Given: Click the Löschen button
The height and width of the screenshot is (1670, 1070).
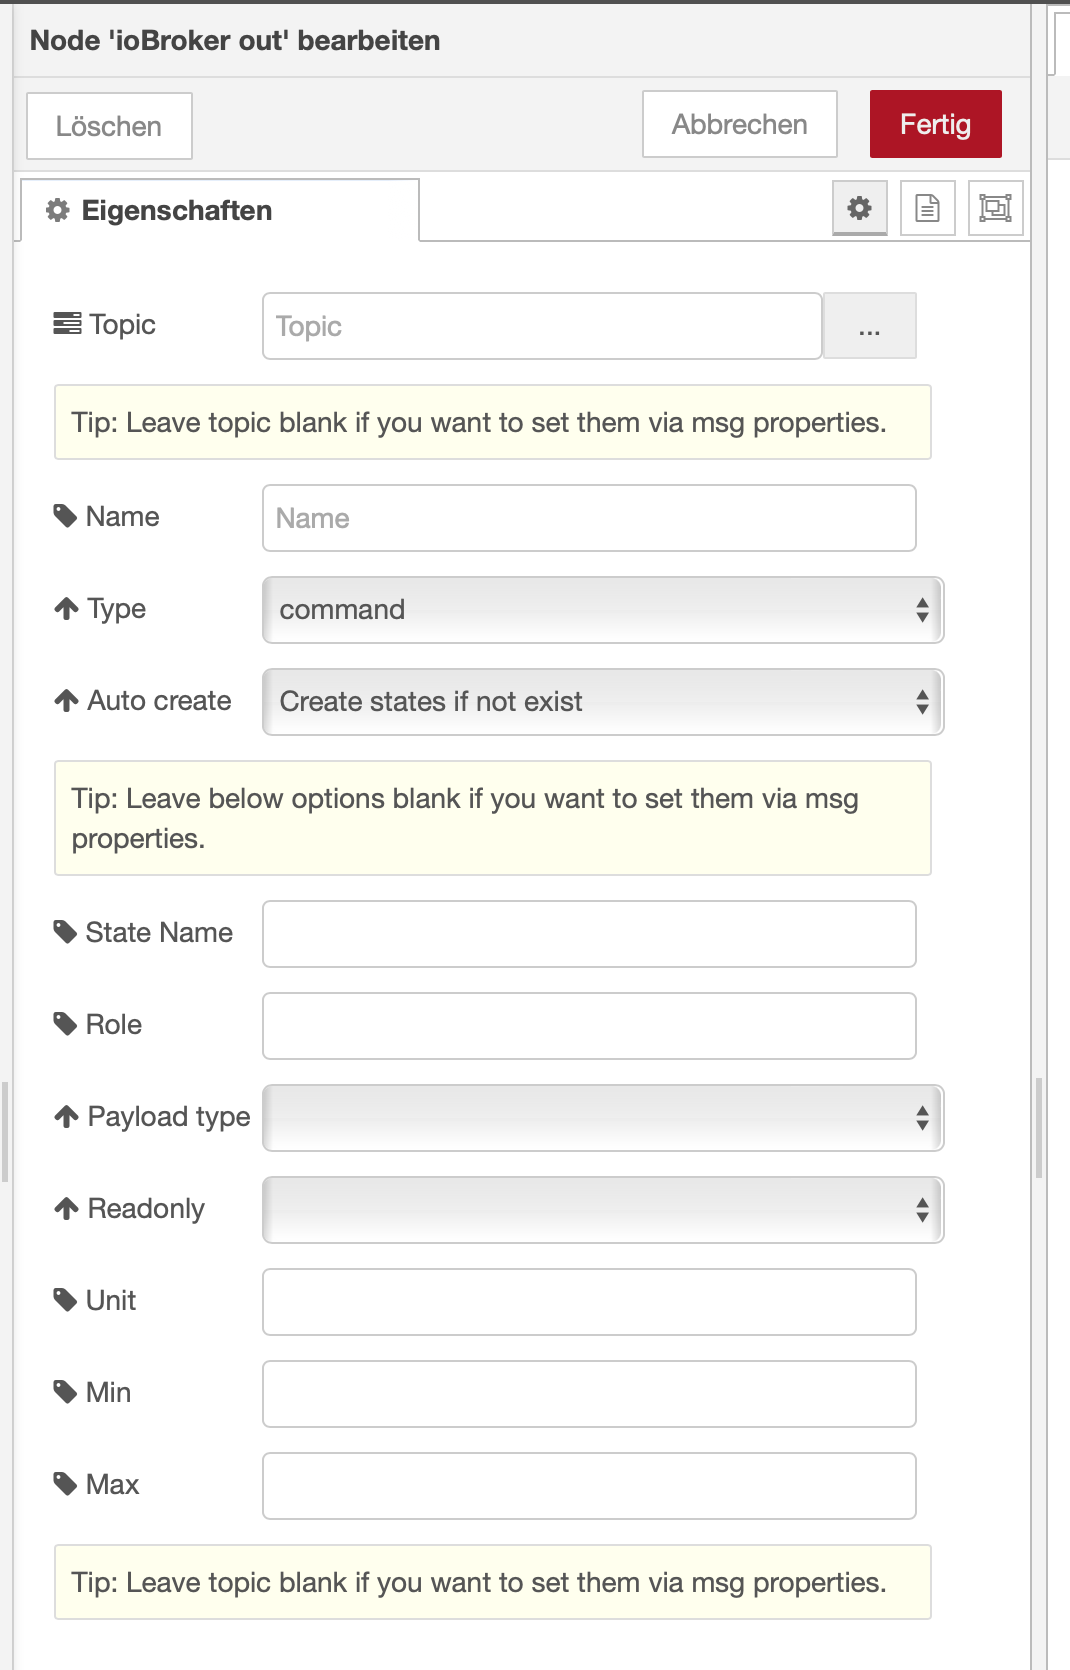Looking at the screenshot, I should 109,127.
